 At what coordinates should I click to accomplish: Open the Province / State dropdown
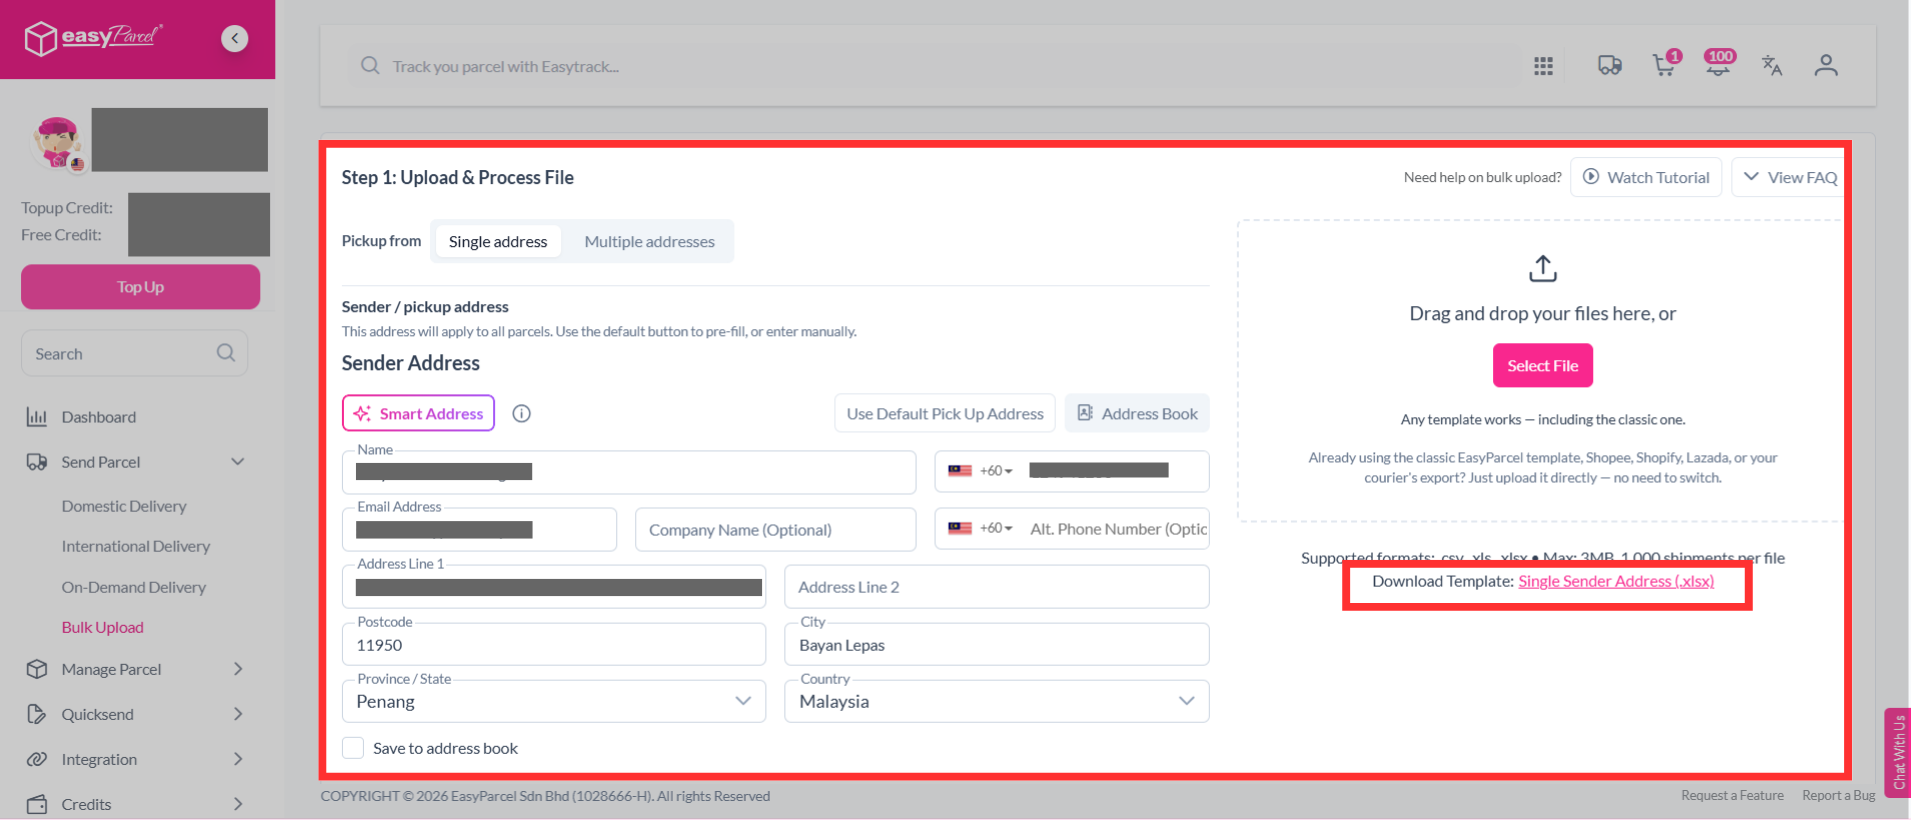(554, 701)
